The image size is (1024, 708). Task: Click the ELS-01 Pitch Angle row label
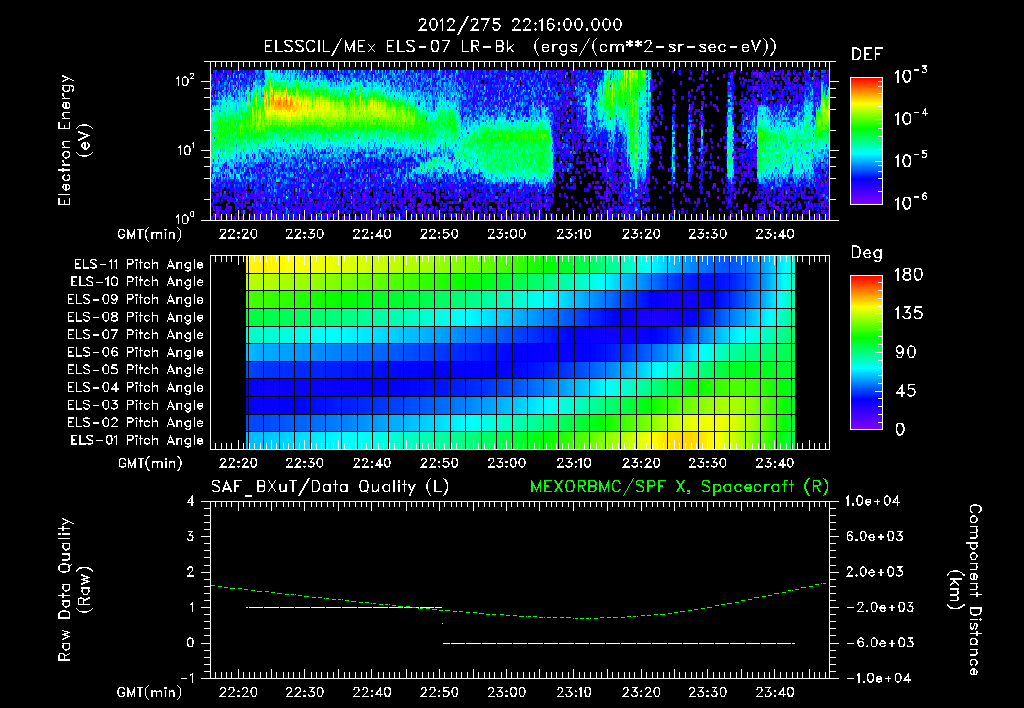pyautogui.click(x=136, y=440)
